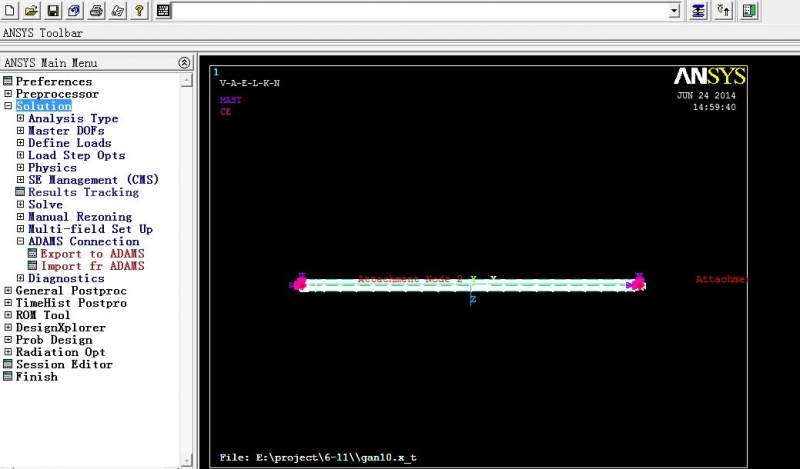Image resolution: width=800 pixels, height=469 pixels.
Task: Open the command history dropdown arrow
Action: click(674, 11)
